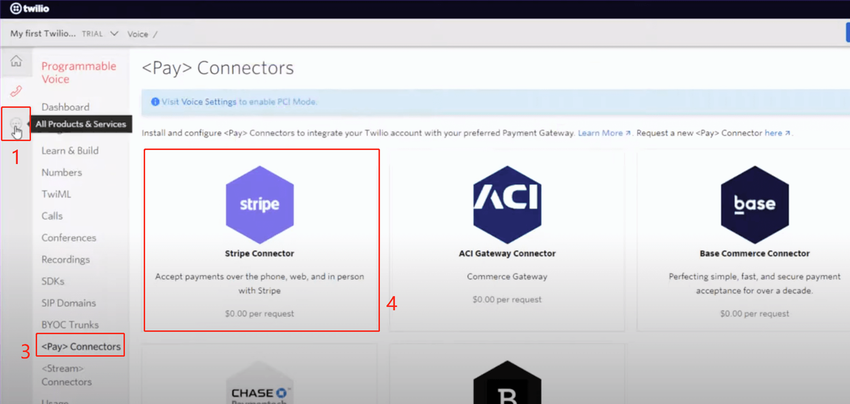Open Numbers in sidebar
This screenshot has width=850, height=404.
pos(62,172)
